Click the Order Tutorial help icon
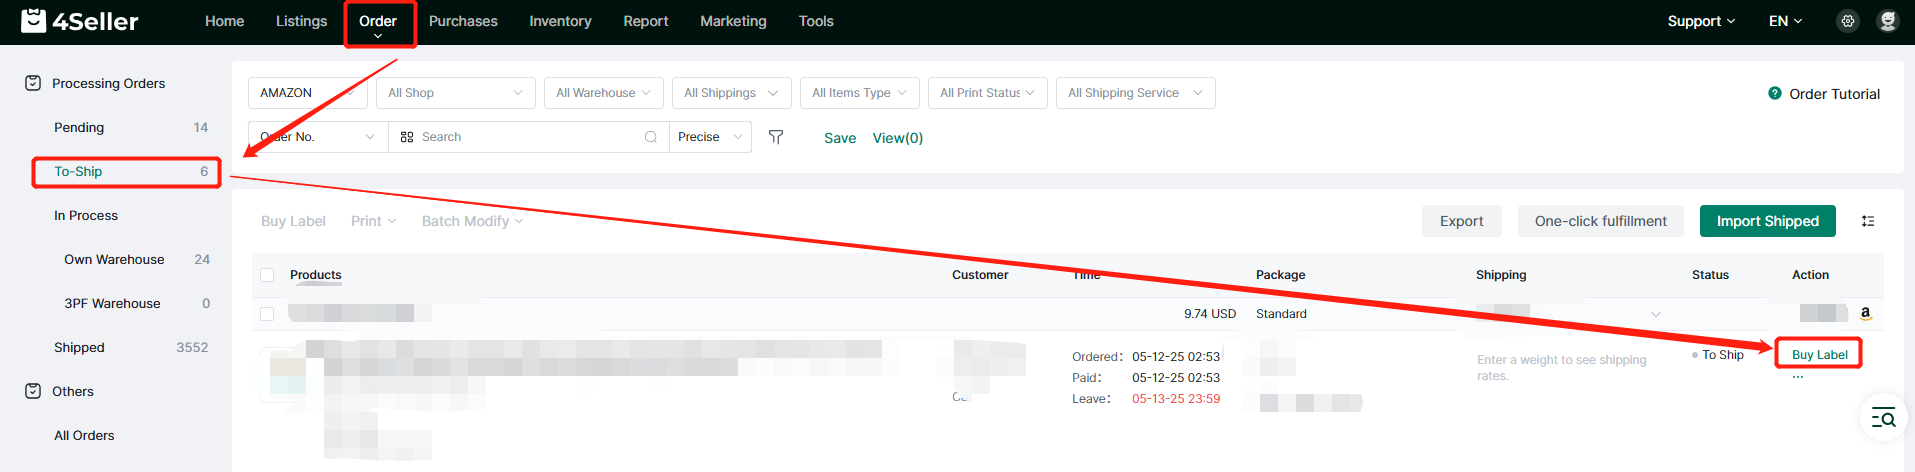This screenshot has width=1915, height=472. coord(1775,93)
